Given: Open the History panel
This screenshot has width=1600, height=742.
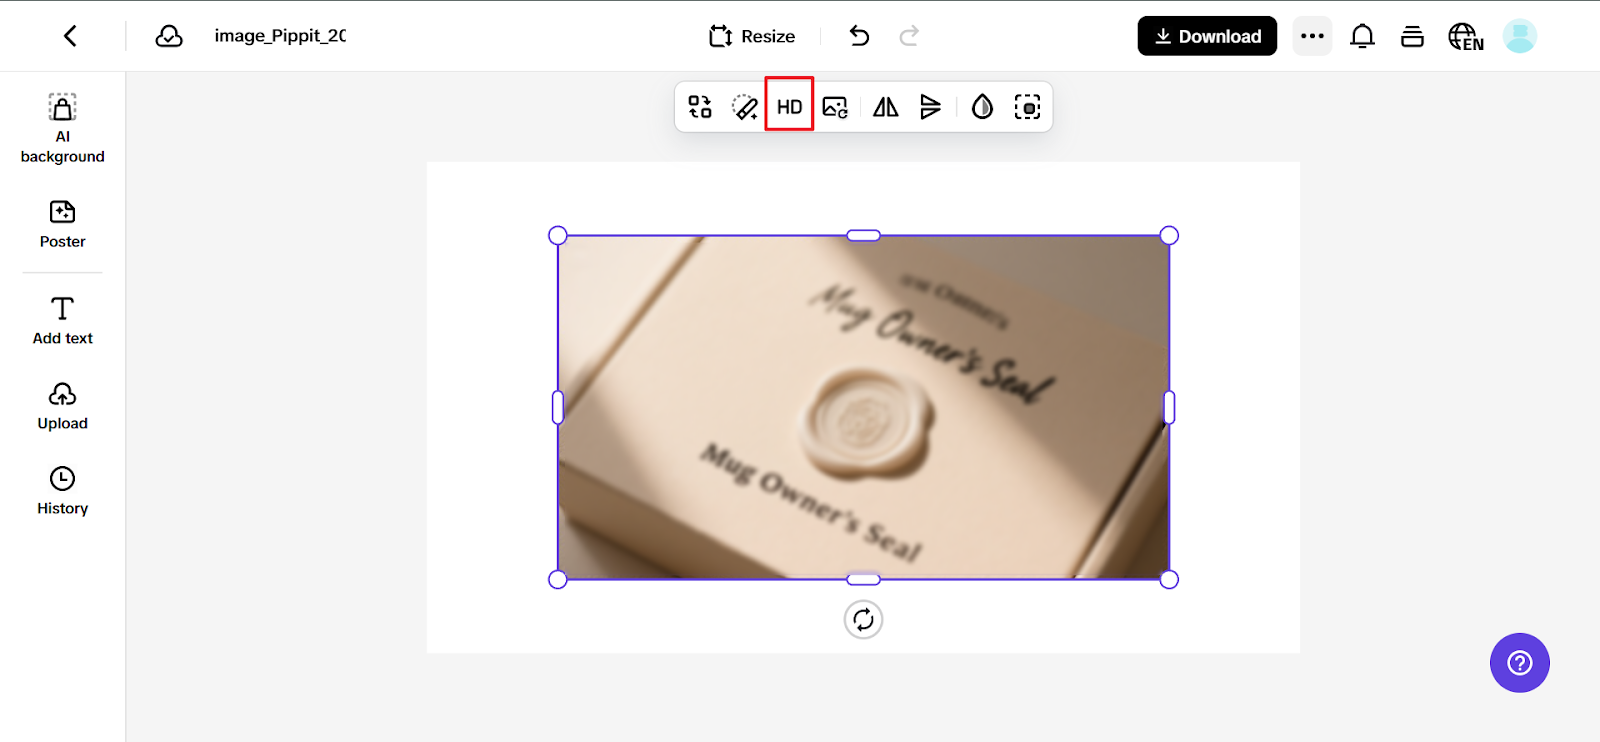Looking at the screenshot, I should point(62,490).
